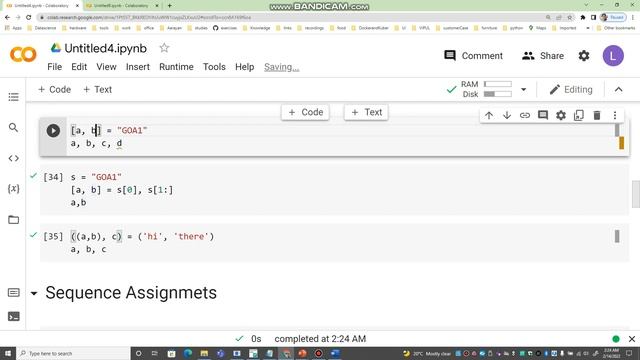Open the Insert menu
The image size is (640, 360).
click(138, 67)
